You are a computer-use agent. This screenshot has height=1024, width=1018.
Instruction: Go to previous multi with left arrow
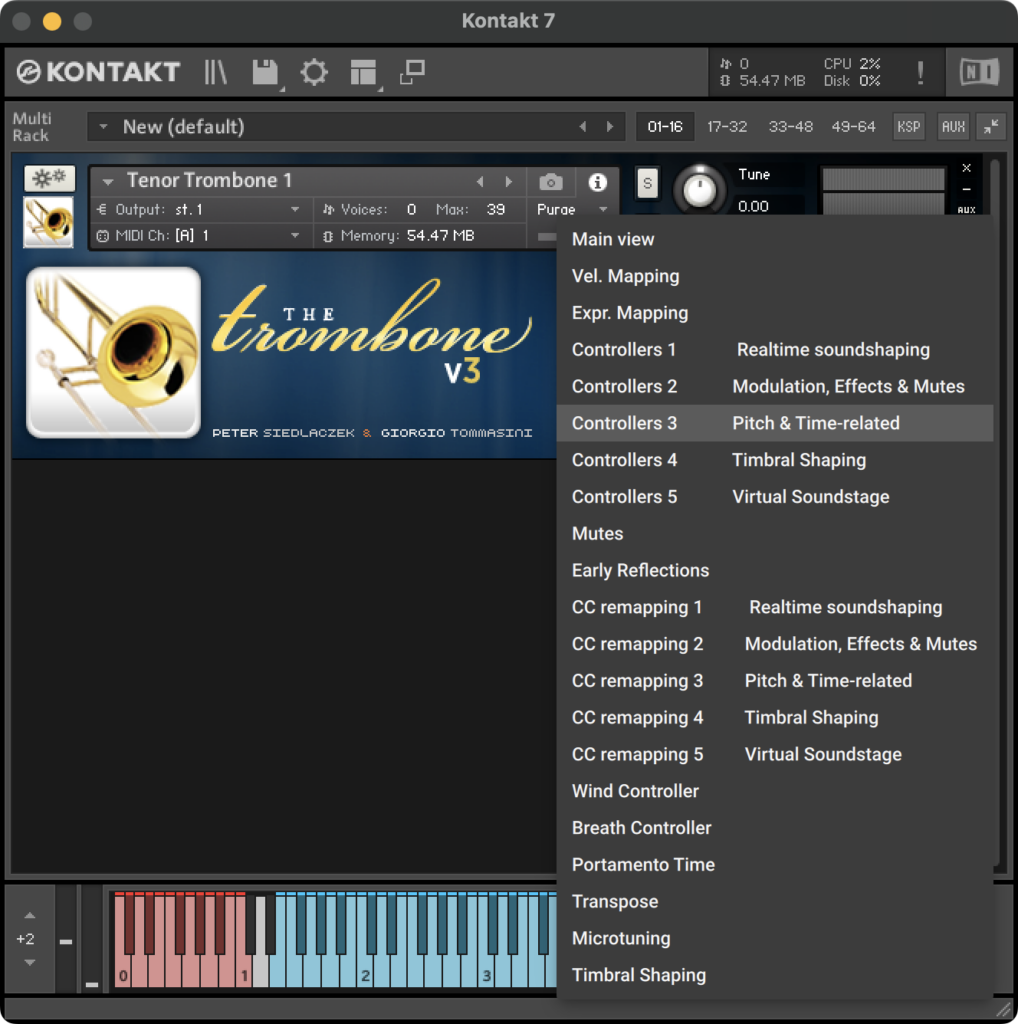(x=582, y=126)
